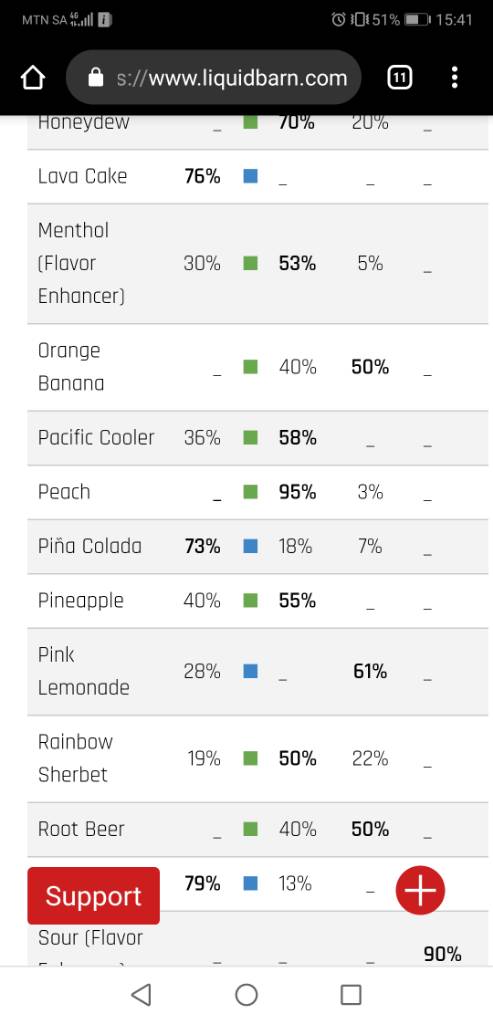
Task: Open the tab switcher showing 11 tabs
Action: [400, 78]
